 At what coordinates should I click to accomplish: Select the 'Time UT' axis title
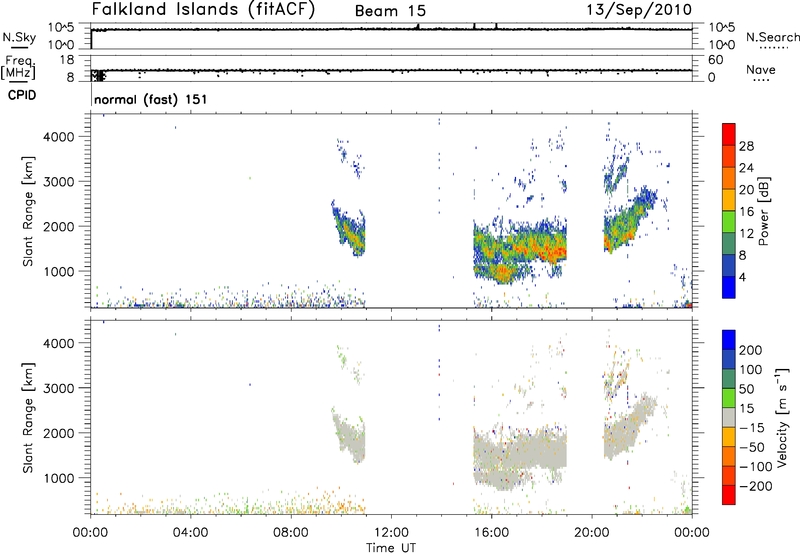(x=391, y=547)
